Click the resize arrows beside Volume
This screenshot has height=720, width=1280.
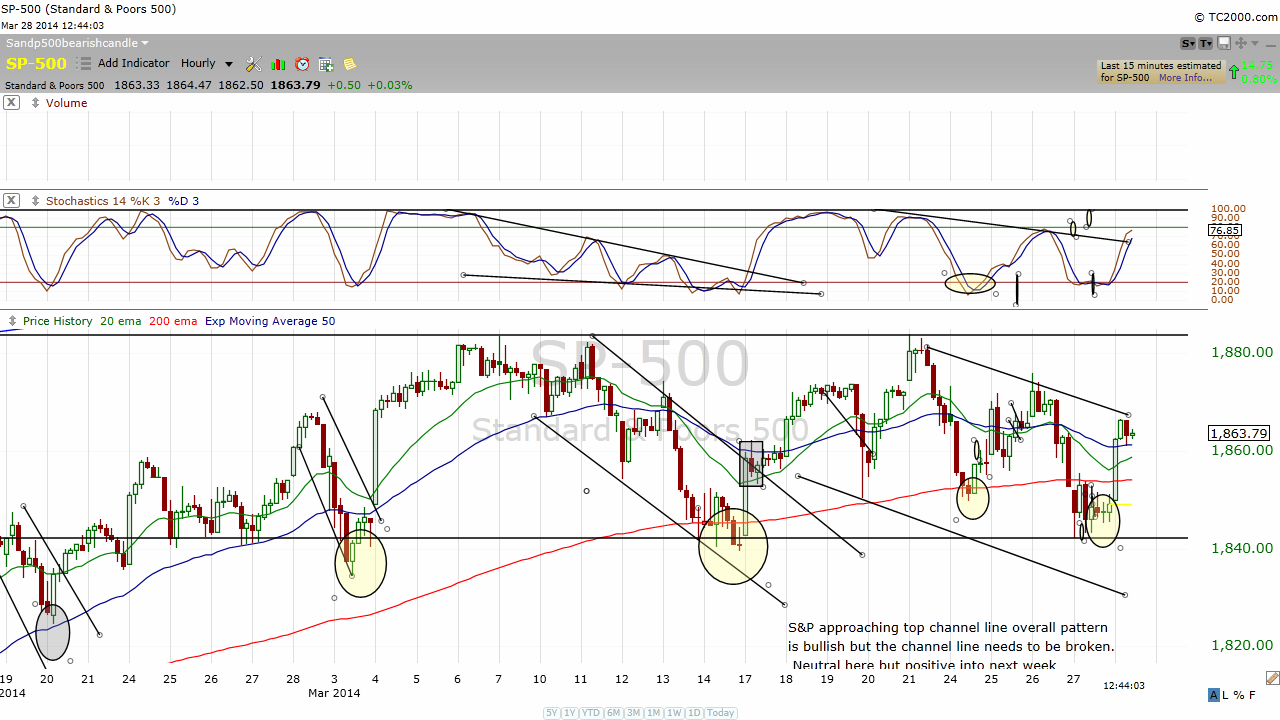coord(36,103)
